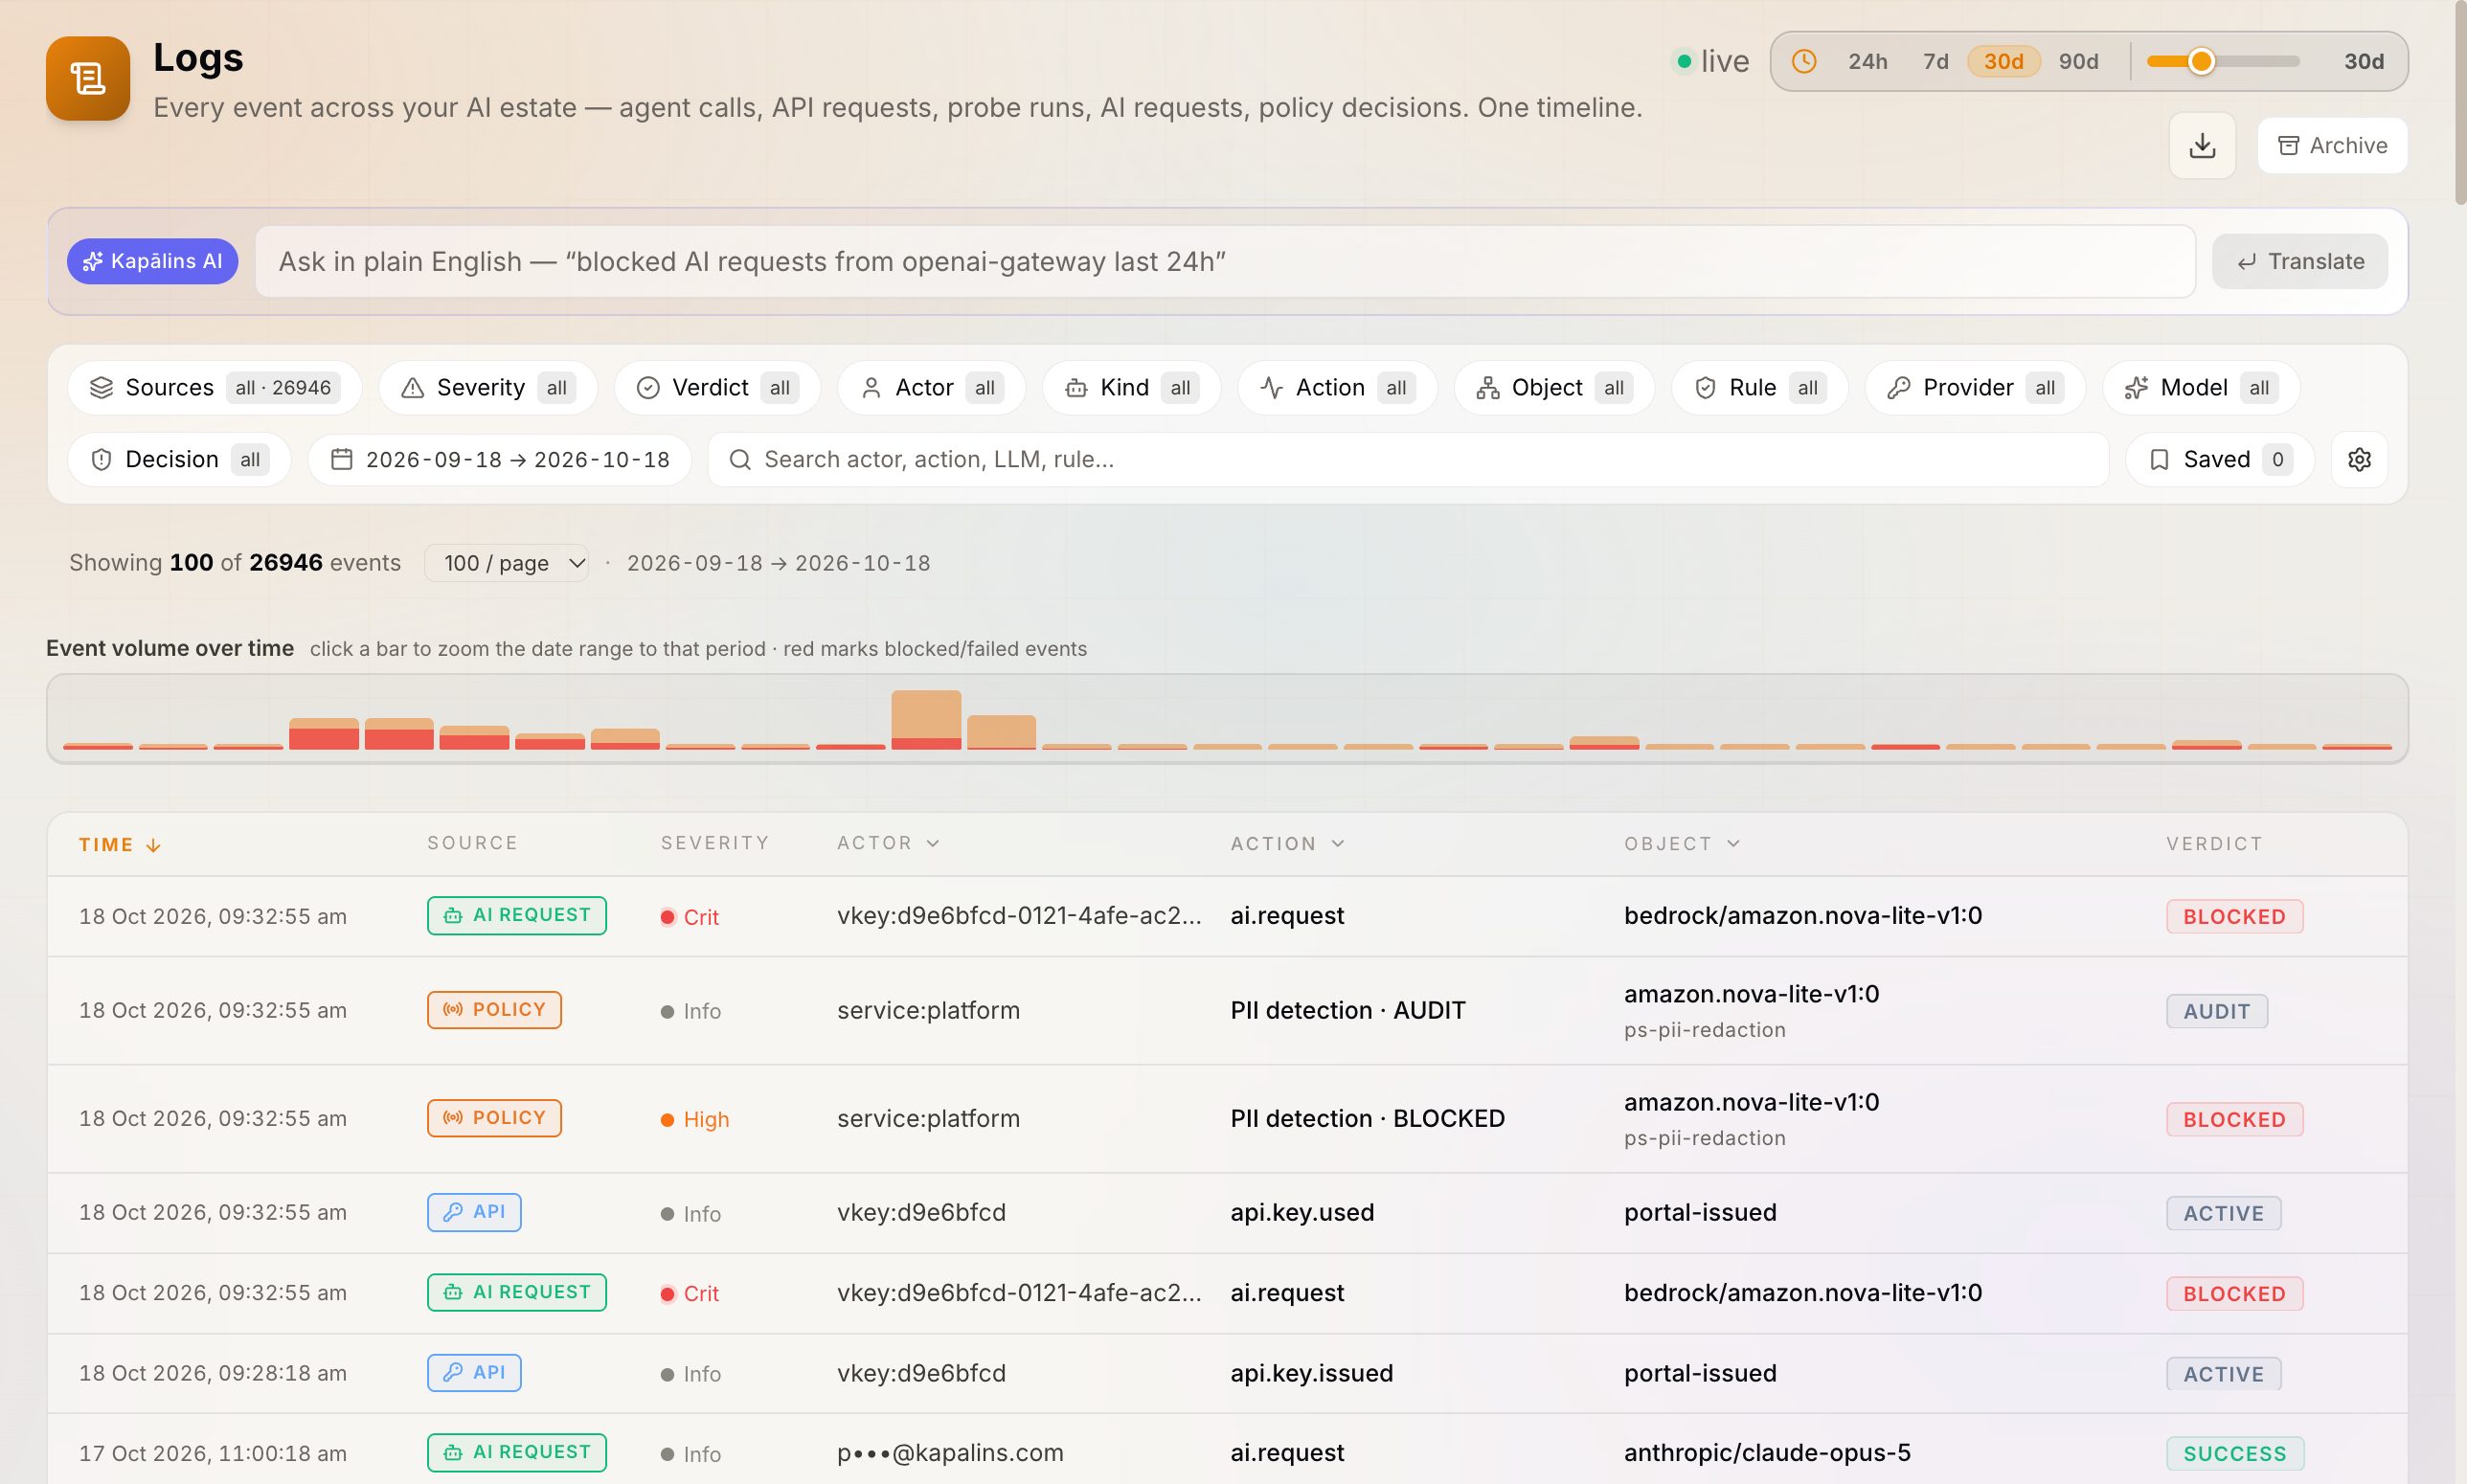Viewport: 2467px width, 1484px height.
Task: Click the Kapālins AI button
Action: click(x=152, y=261)
